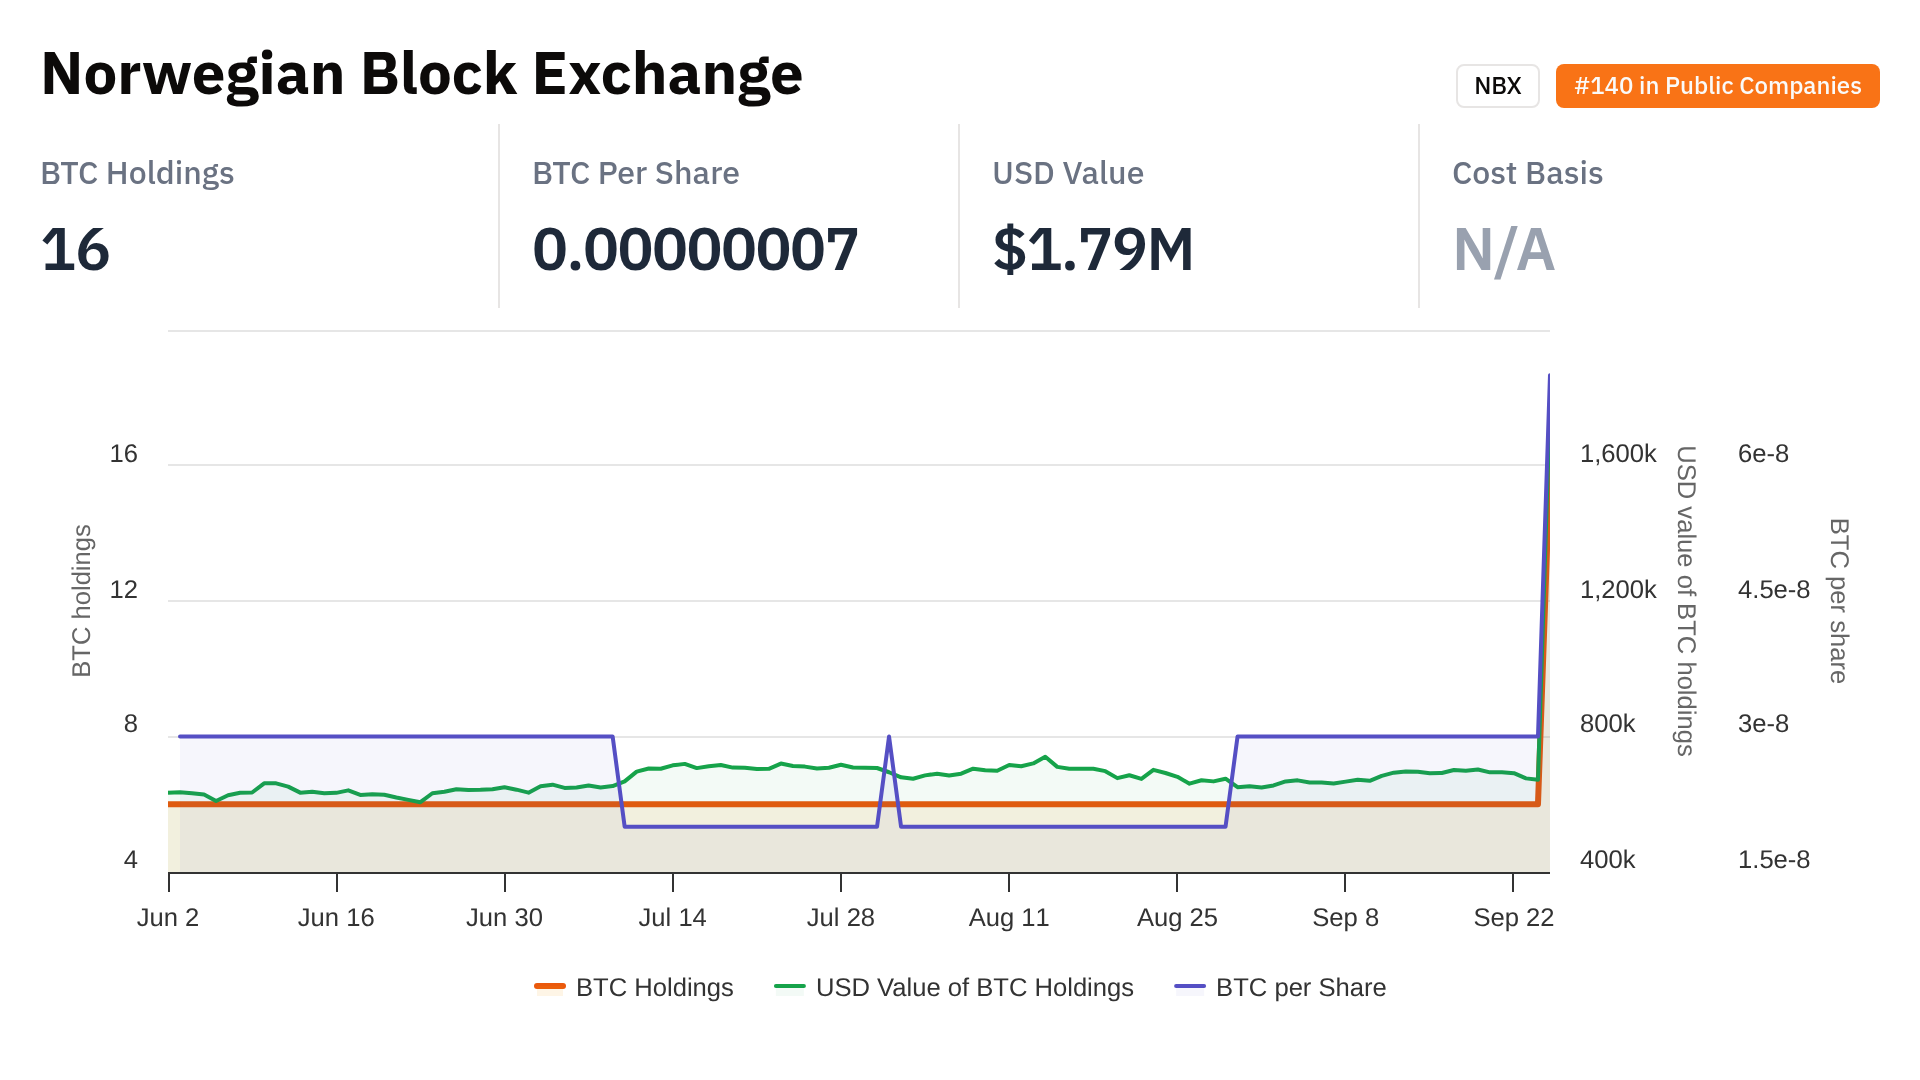Click the NBX ticker badge
This screenshot has height=1080, width=1920.
[1497, 86]
